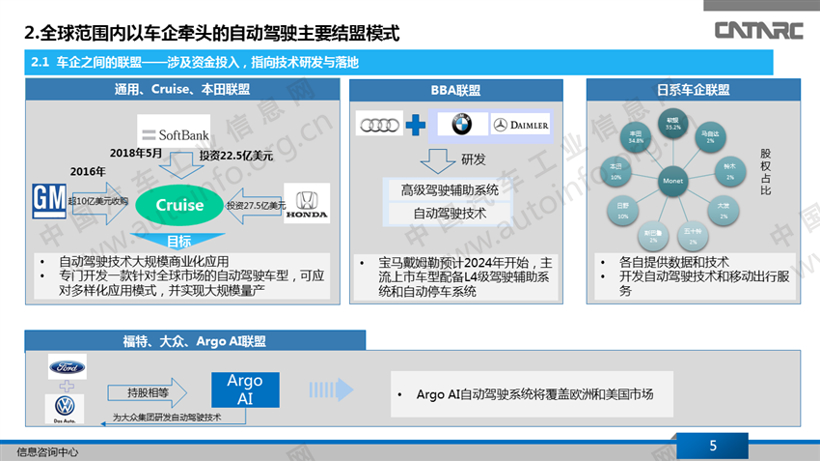Click the GM logo
Screen dimensions: 820x461
pyautogui.click(x=49, y=199)
